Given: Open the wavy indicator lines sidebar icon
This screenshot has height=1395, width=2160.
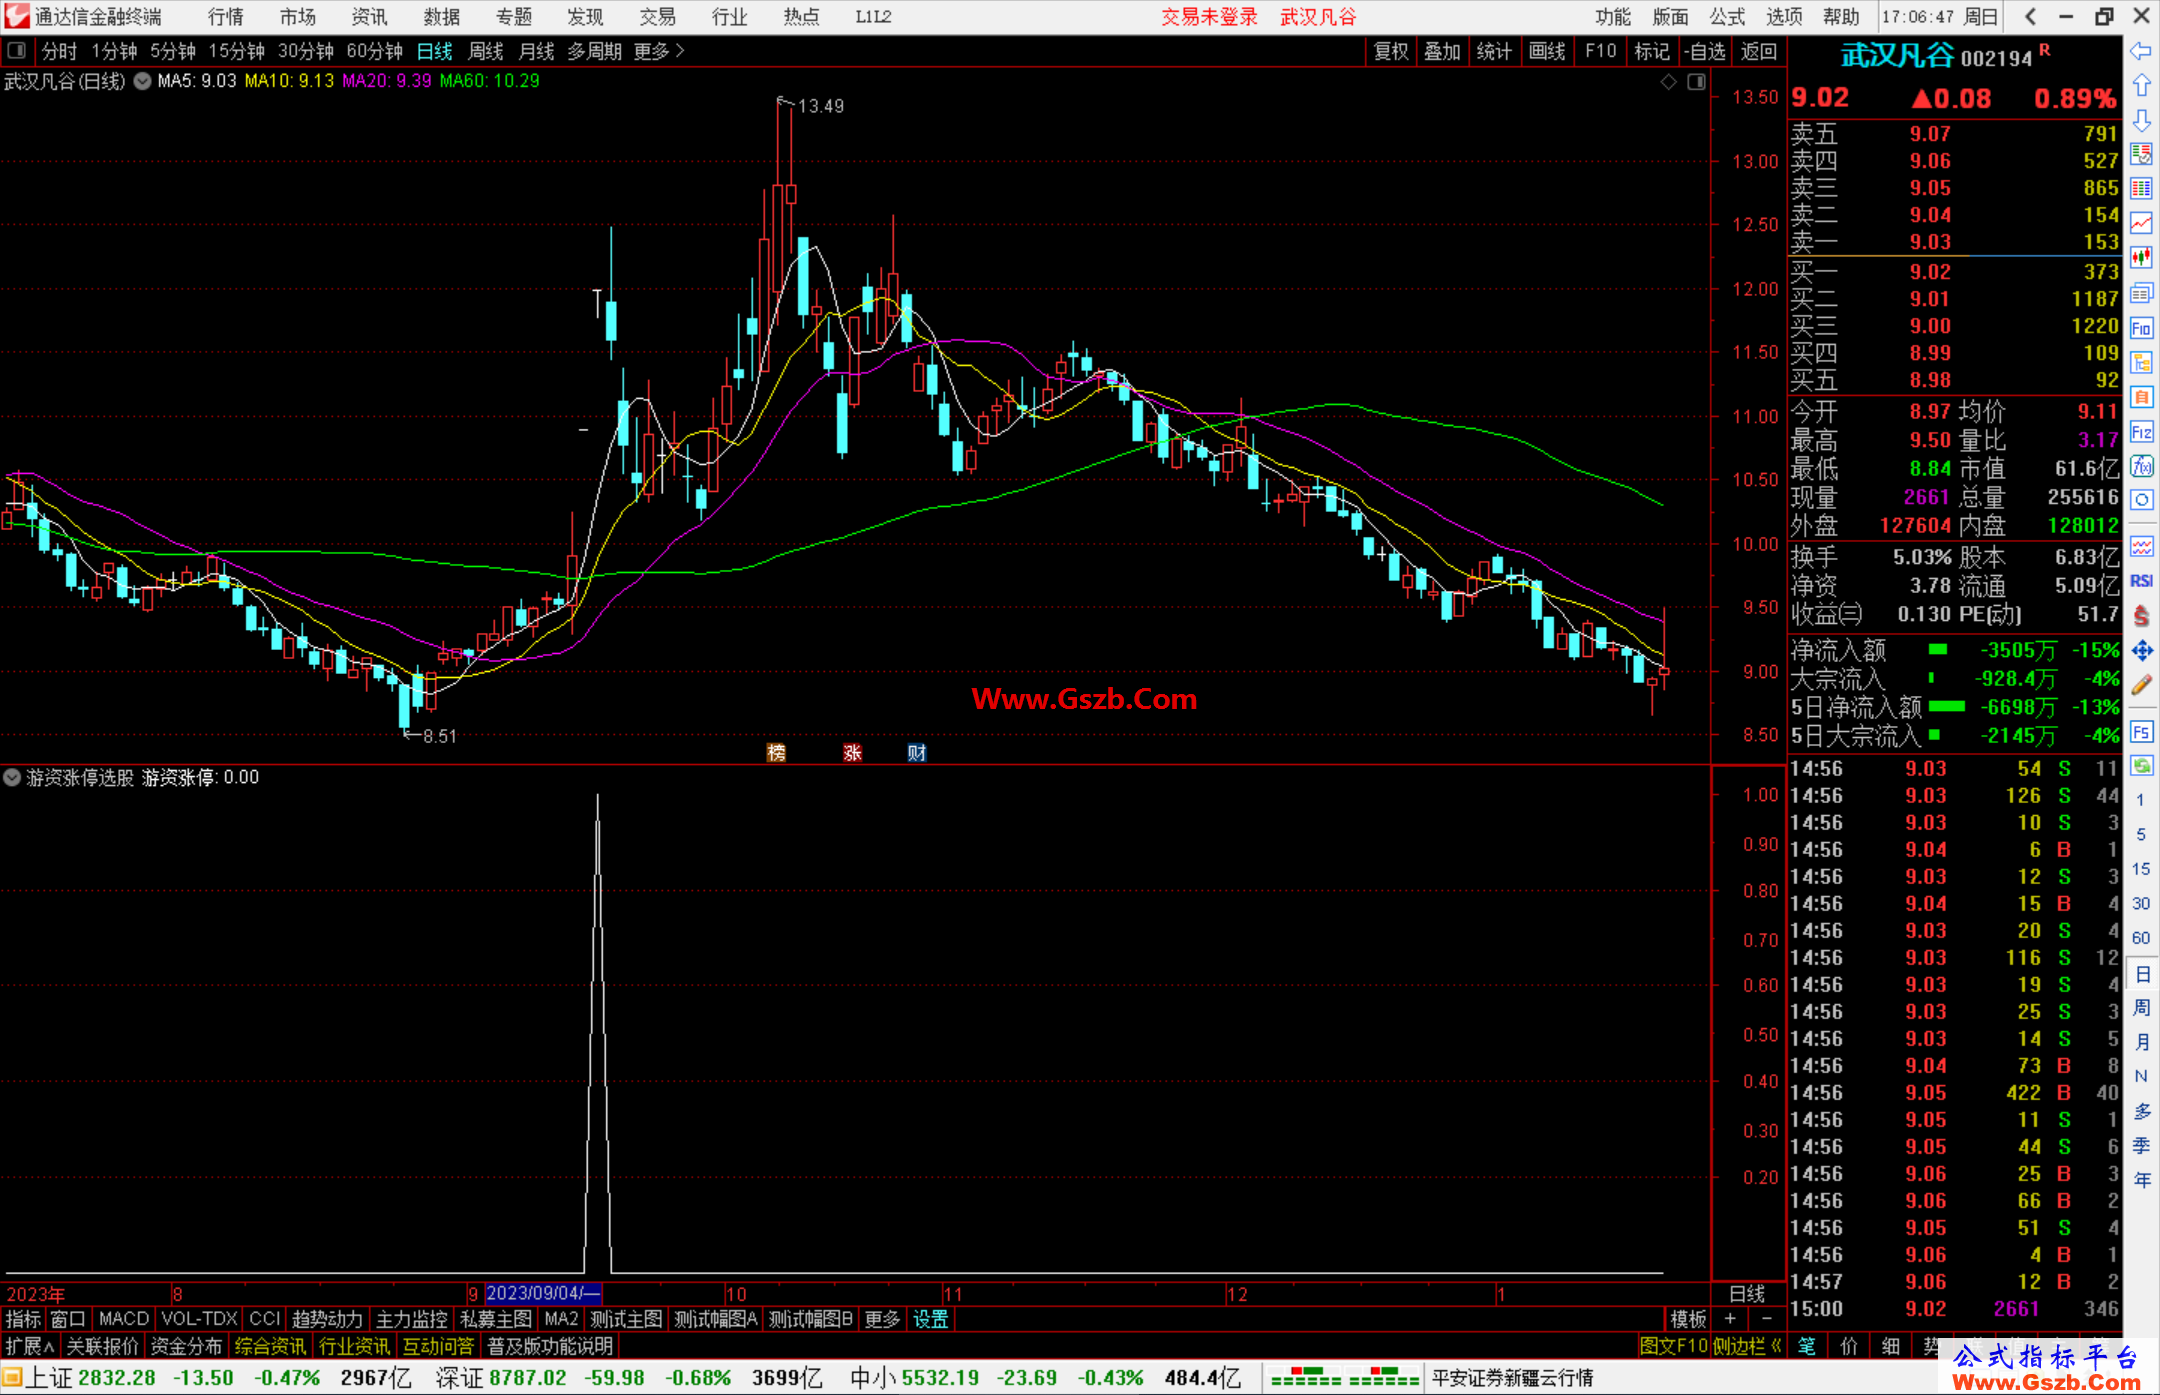Looking at the screenshot, I should coord(2141,546).
